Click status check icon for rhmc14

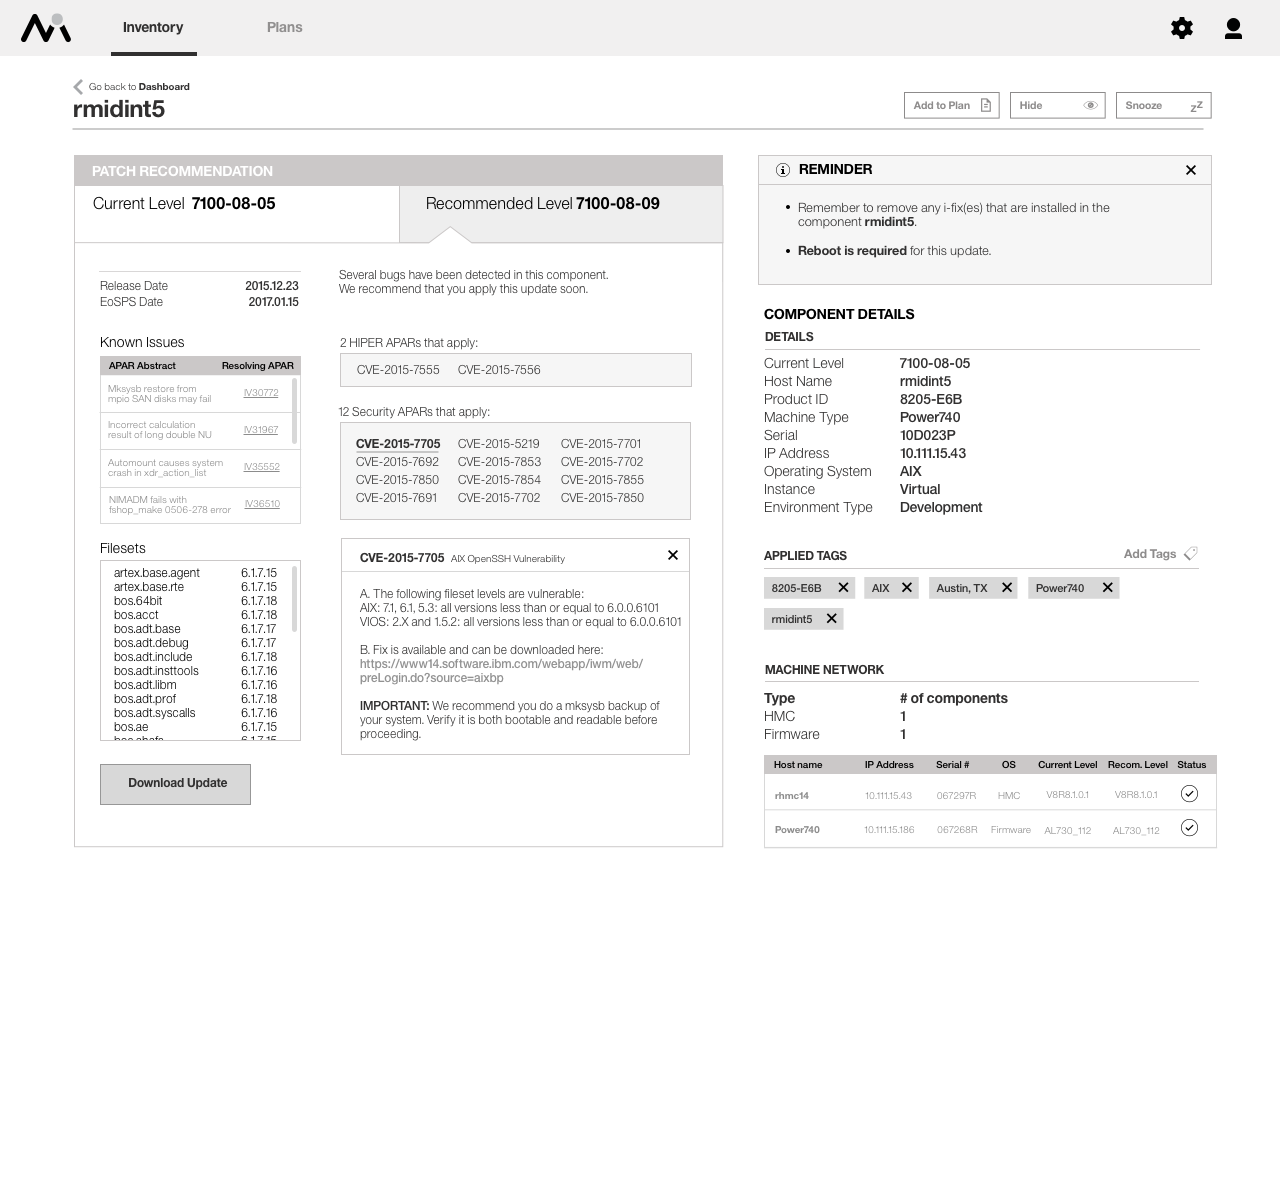1189,794
